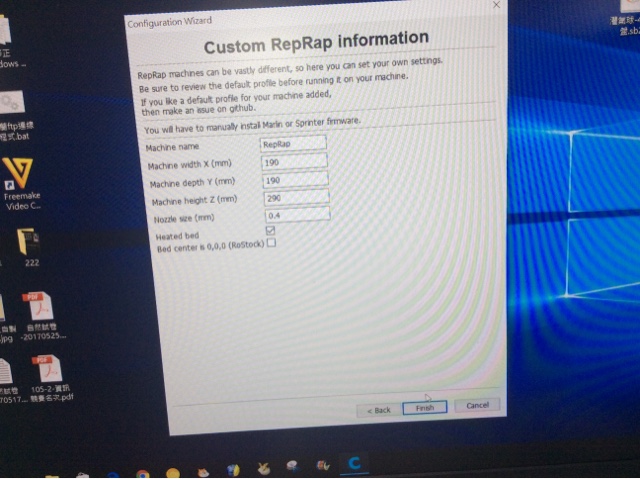640x479 pixels.
Task: Open the globe and moon taskbar icon
Action: pos(233,470)
